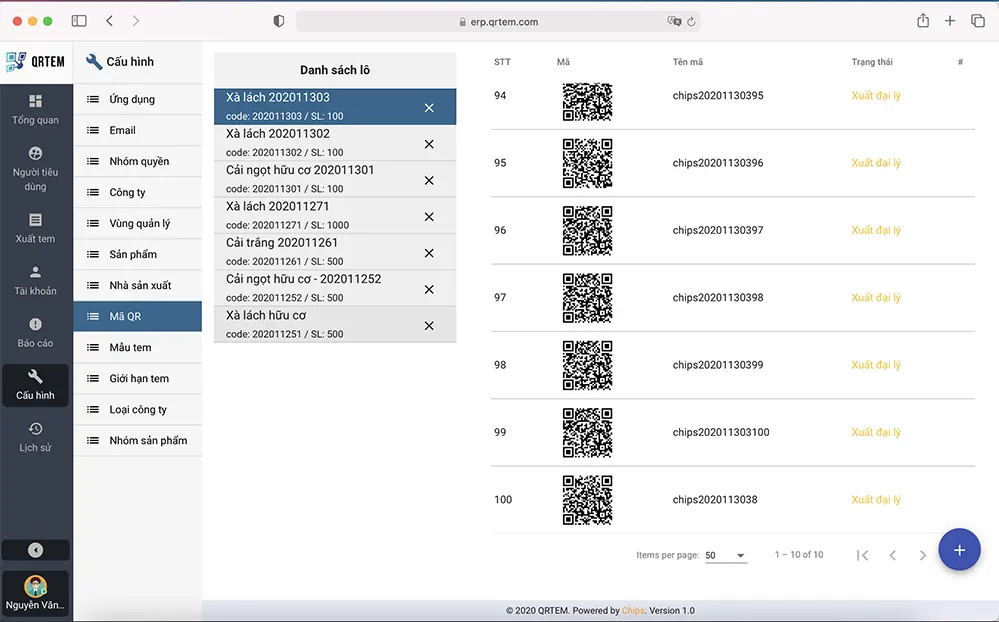The image size is (999, 622).
Task: Open Người tiêu dùng sidebar icon
Action: pyautogui.click(x=36, y=154)
